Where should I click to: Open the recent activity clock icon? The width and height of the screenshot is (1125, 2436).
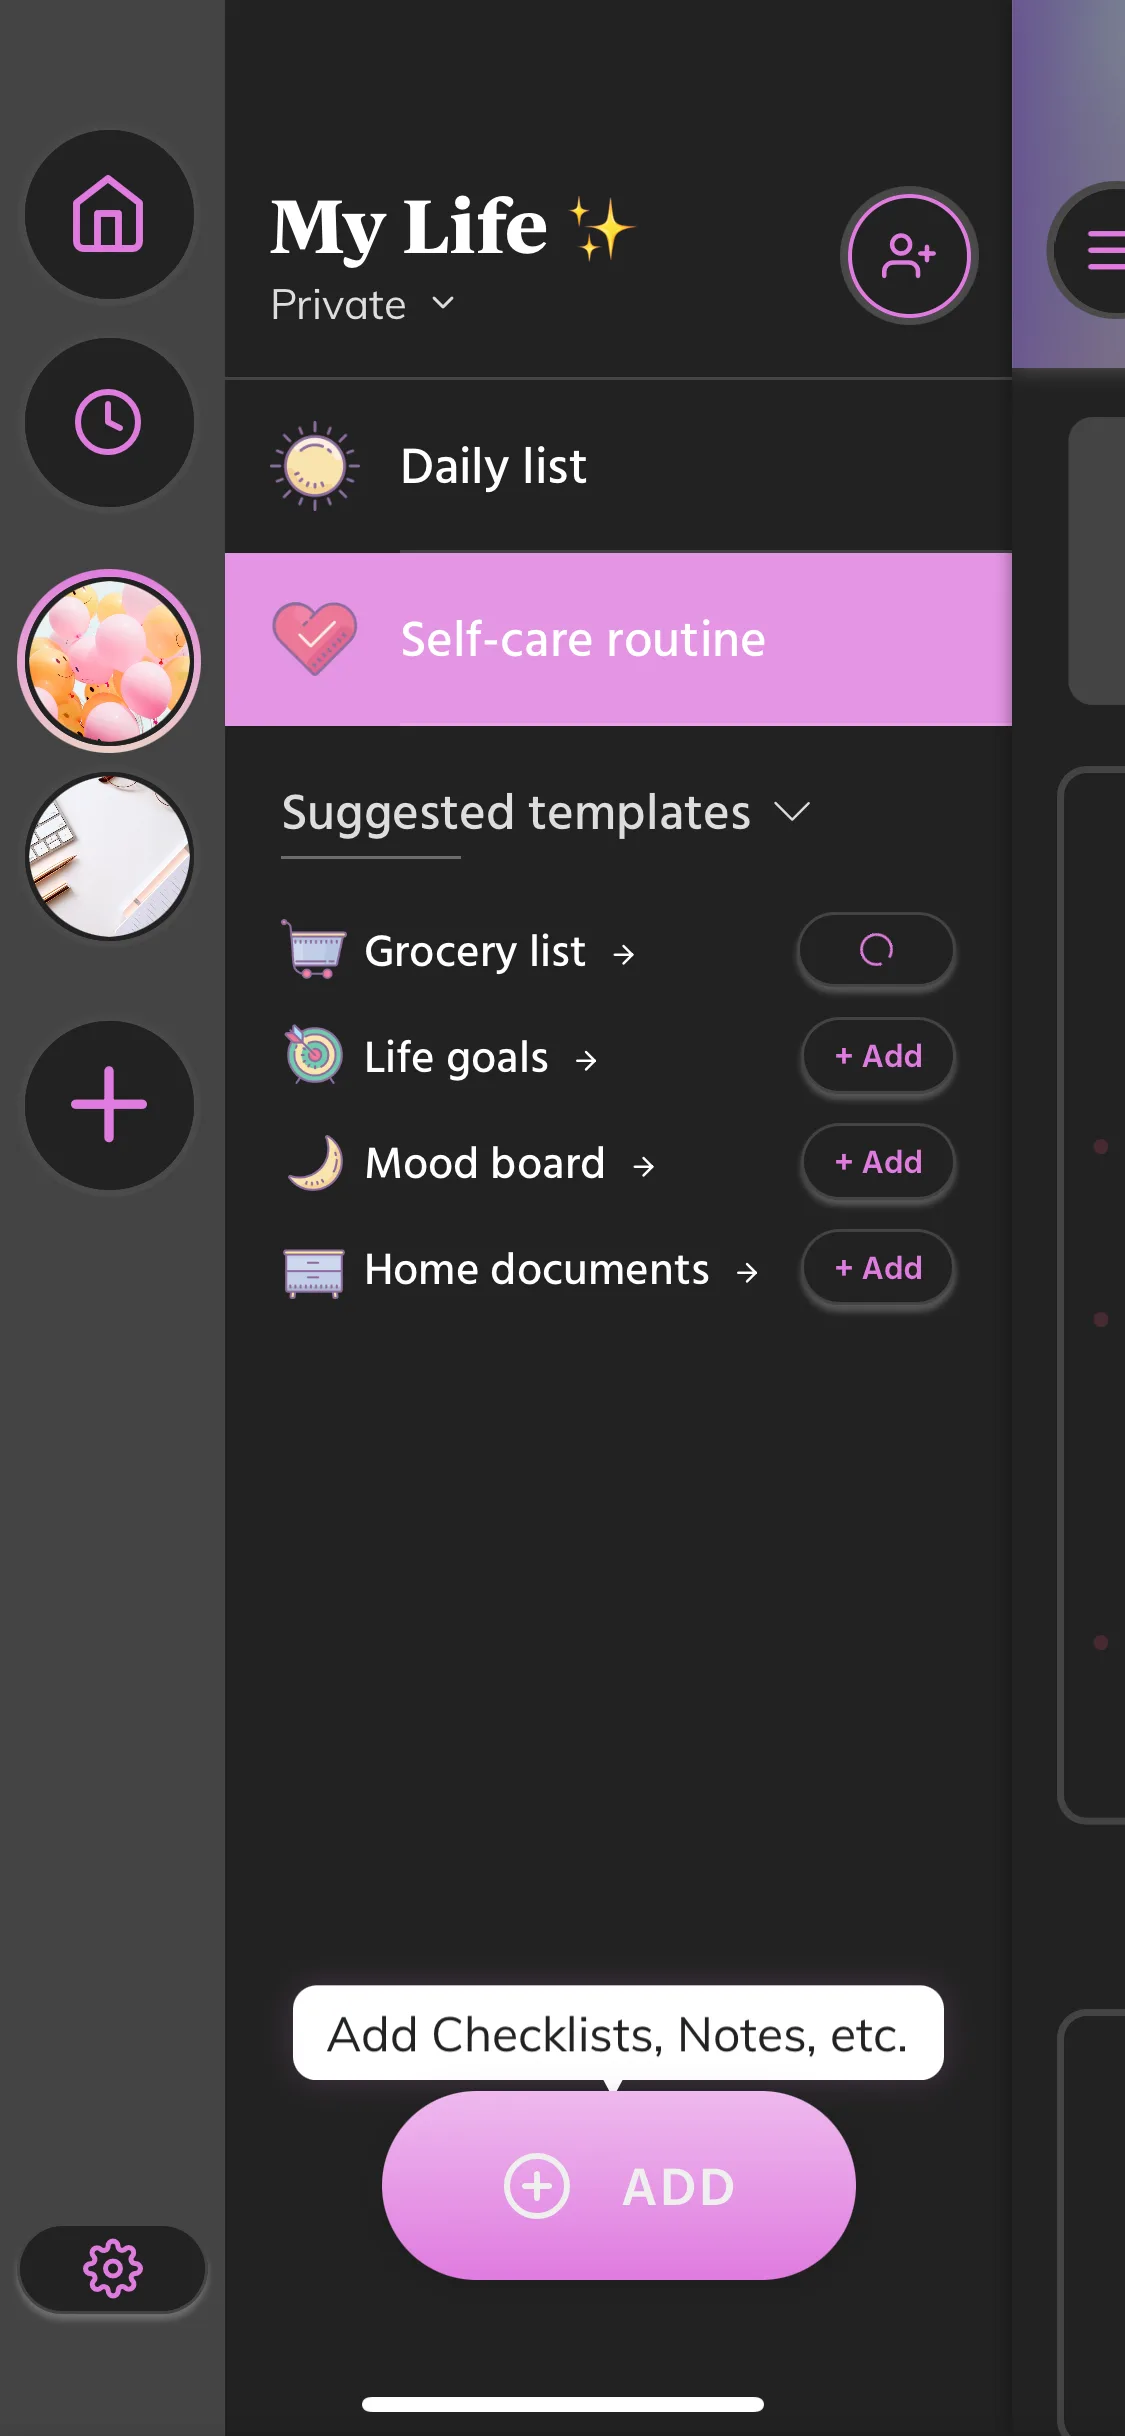coord(109,422)
